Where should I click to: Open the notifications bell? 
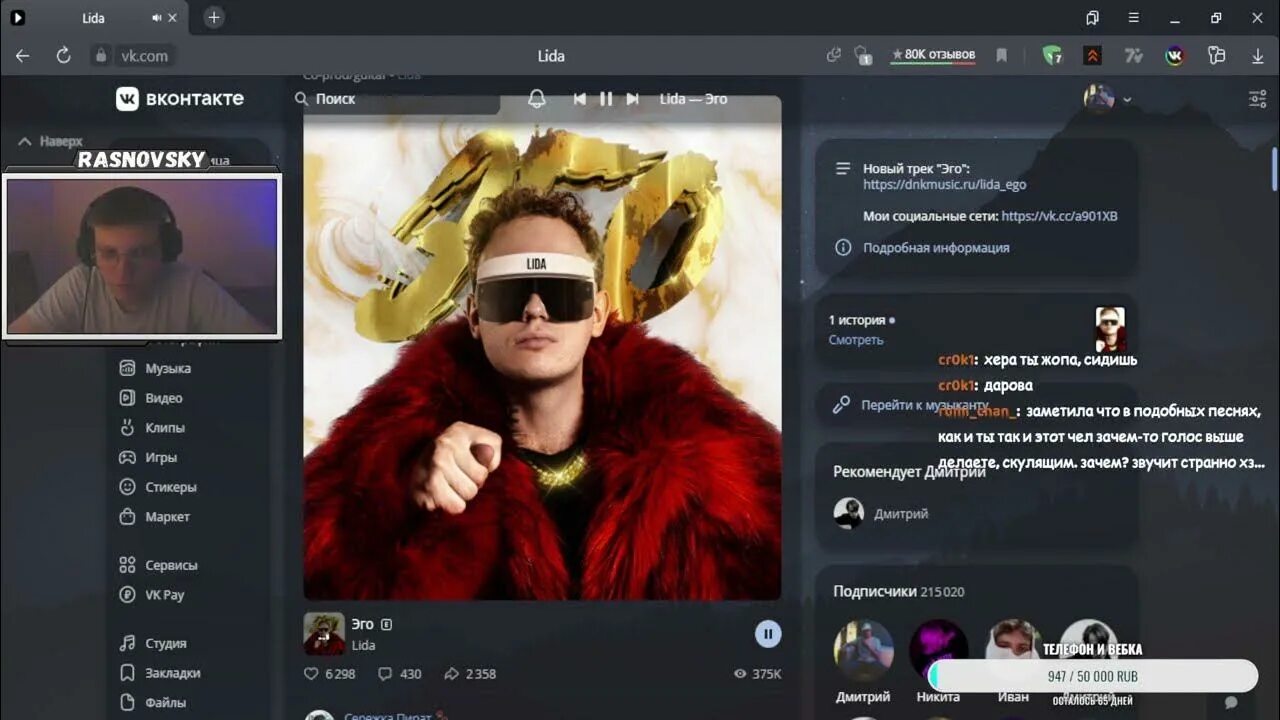coord(537,99)
